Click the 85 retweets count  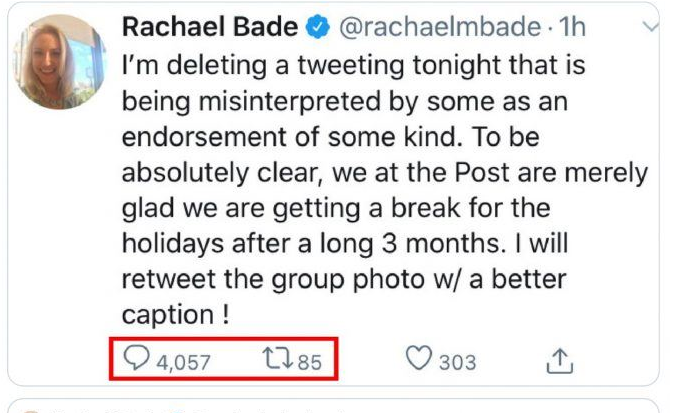pos(310,362)
